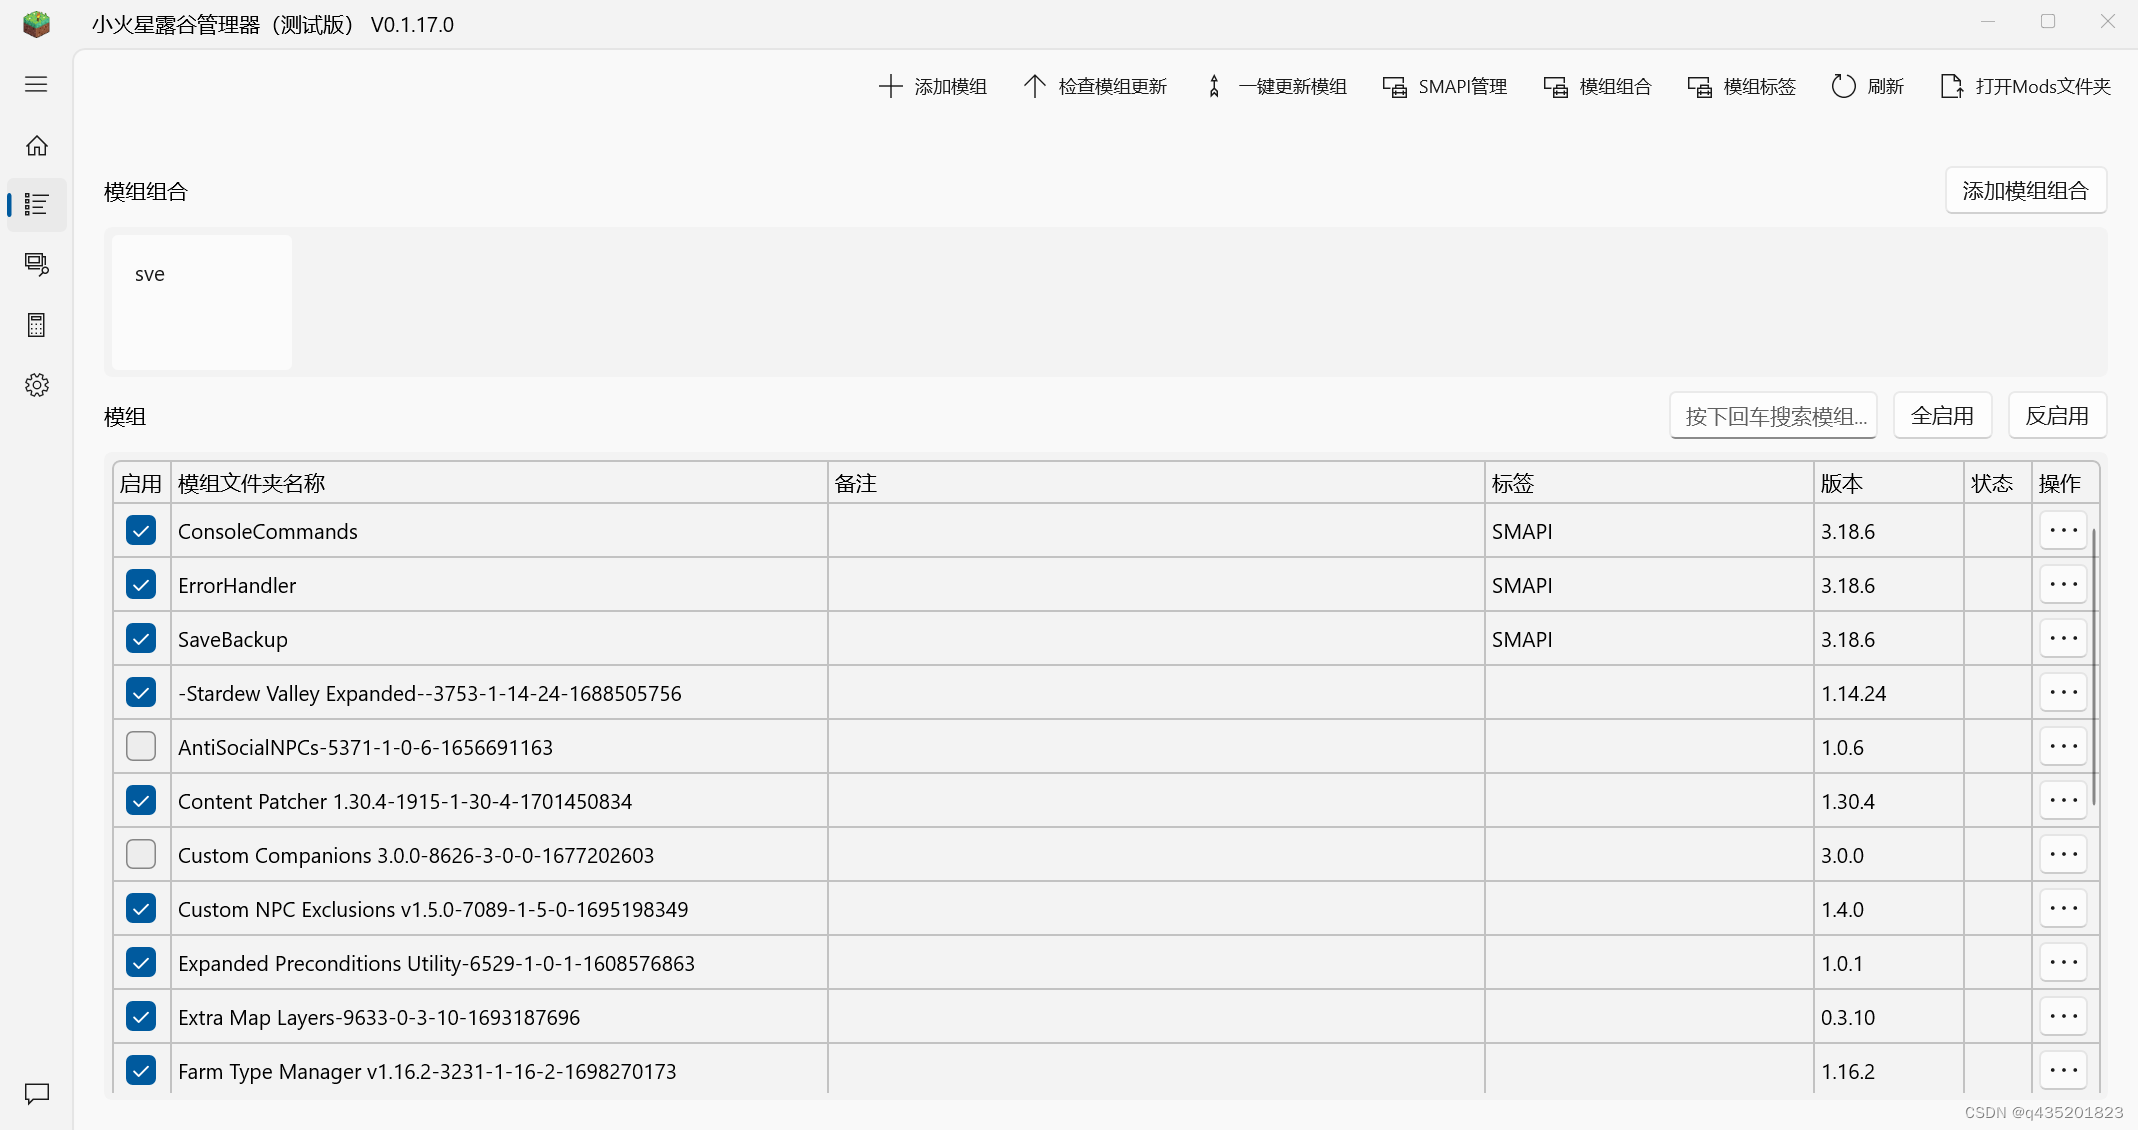This screenshot has width=2138, height=1130.
Task: Click 添加模组 plus icon
Action: [x=890, y=87]
